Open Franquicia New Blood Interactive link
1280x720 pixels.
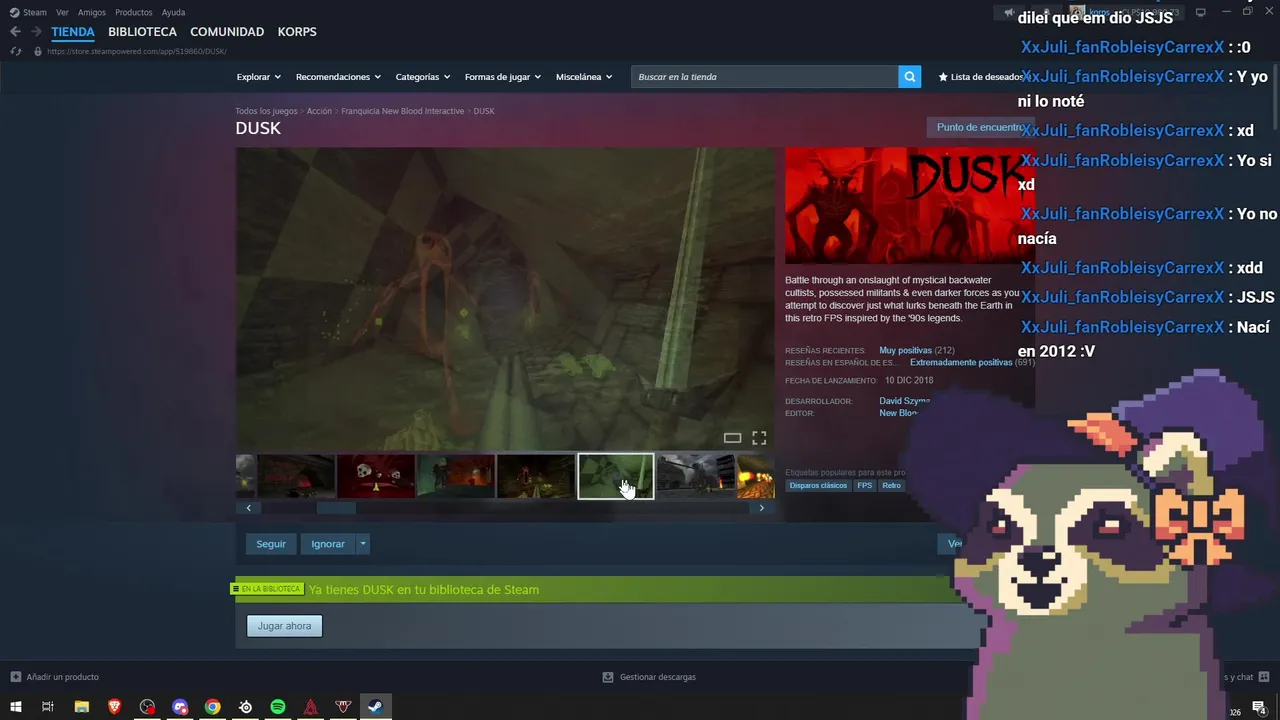403,111
